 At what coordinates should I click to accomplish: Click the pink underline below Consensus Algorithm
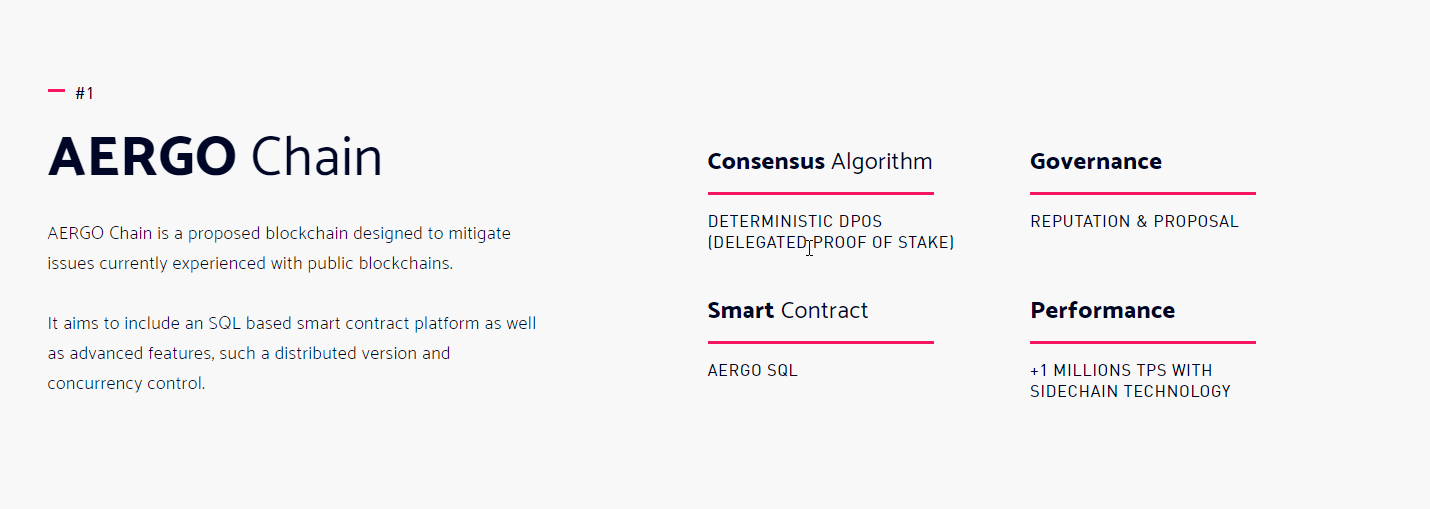820,193
